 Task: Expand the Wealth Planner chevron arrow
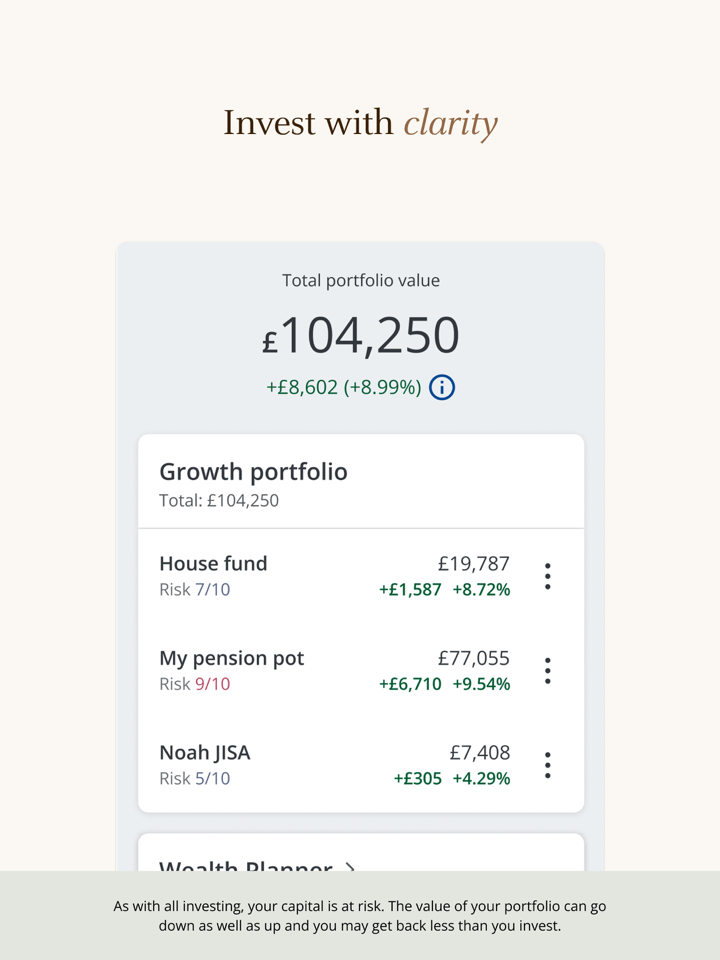tap(349, 866)
